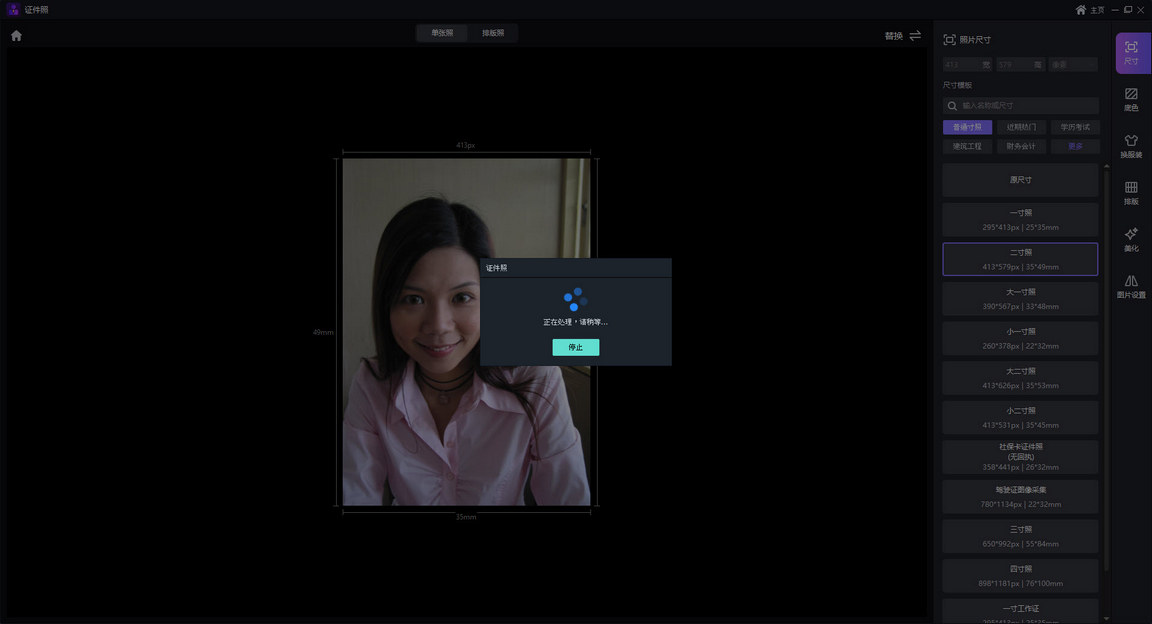
Task: Open the 换服装 change clothes tool
Action: 1131,147
